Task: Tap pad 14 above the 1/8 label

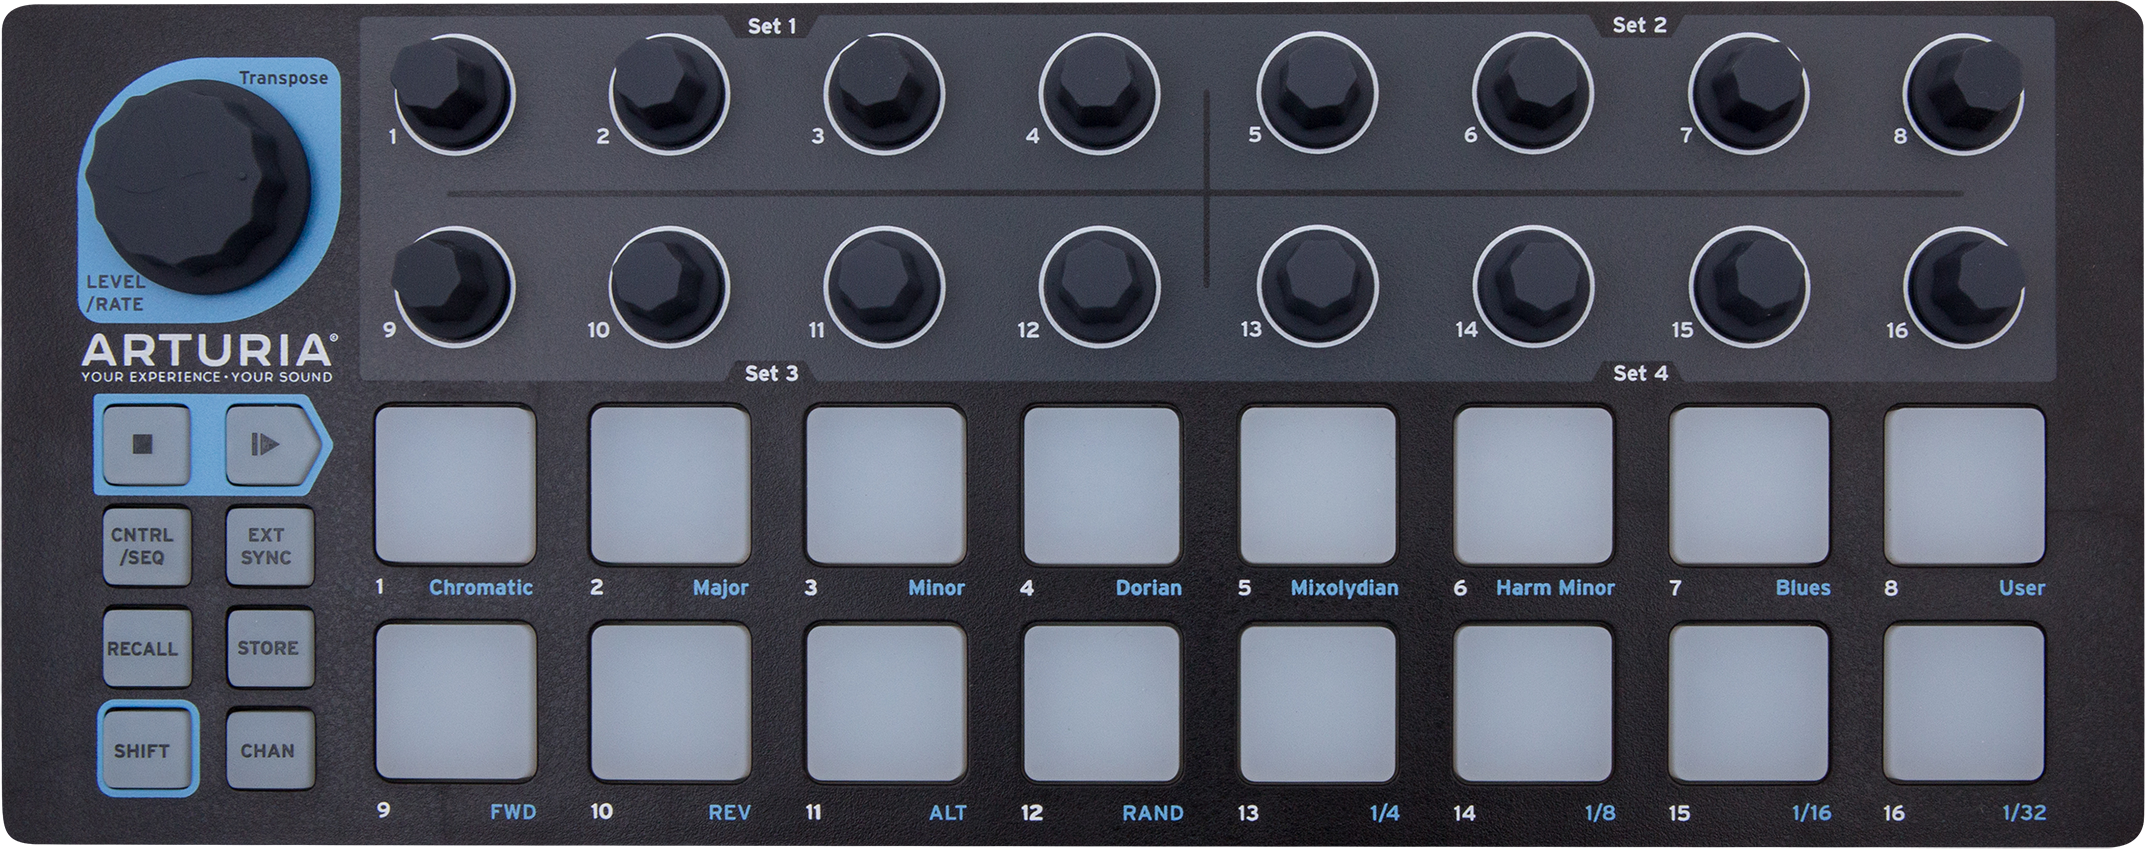Action: point(1533,703)
